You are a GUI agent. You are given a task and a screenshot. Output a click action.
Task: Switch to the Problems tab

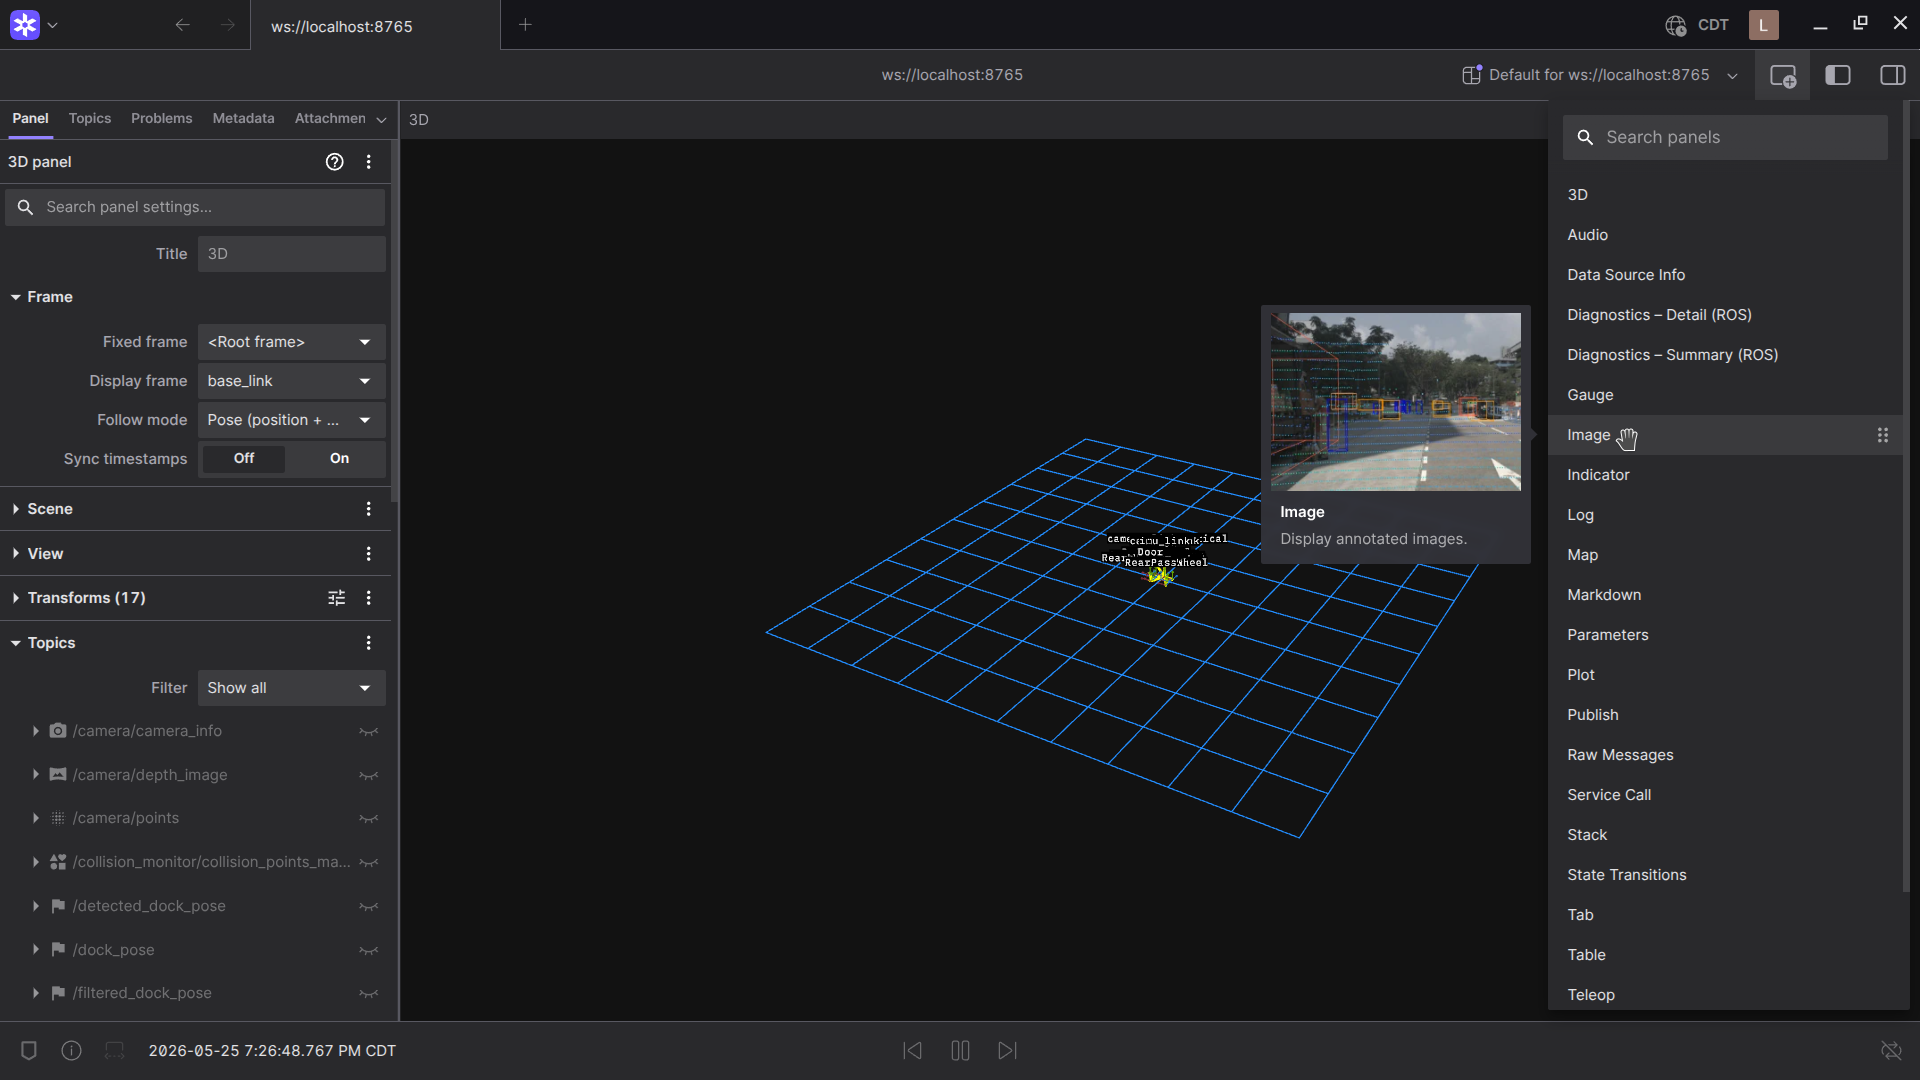pos(161,118)
